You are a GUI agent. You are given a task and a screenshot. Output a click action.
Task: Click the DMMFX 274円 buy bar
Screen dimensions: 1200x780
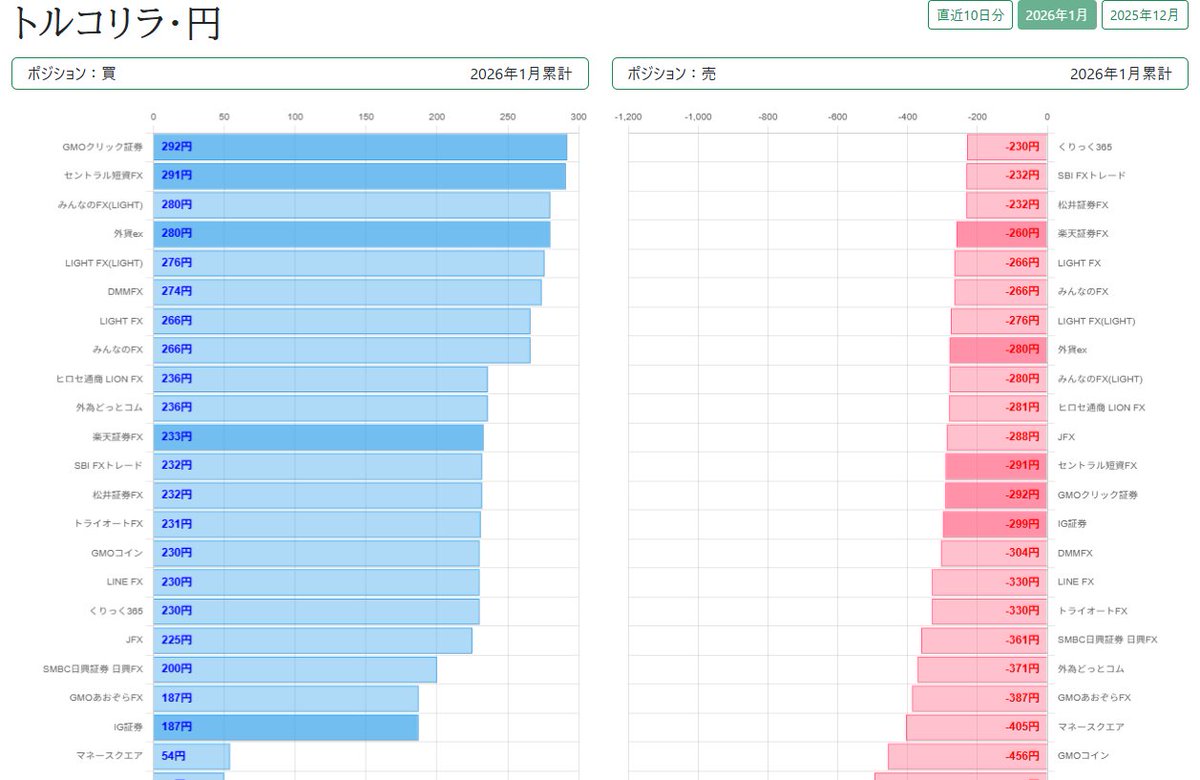coord(347,292)
